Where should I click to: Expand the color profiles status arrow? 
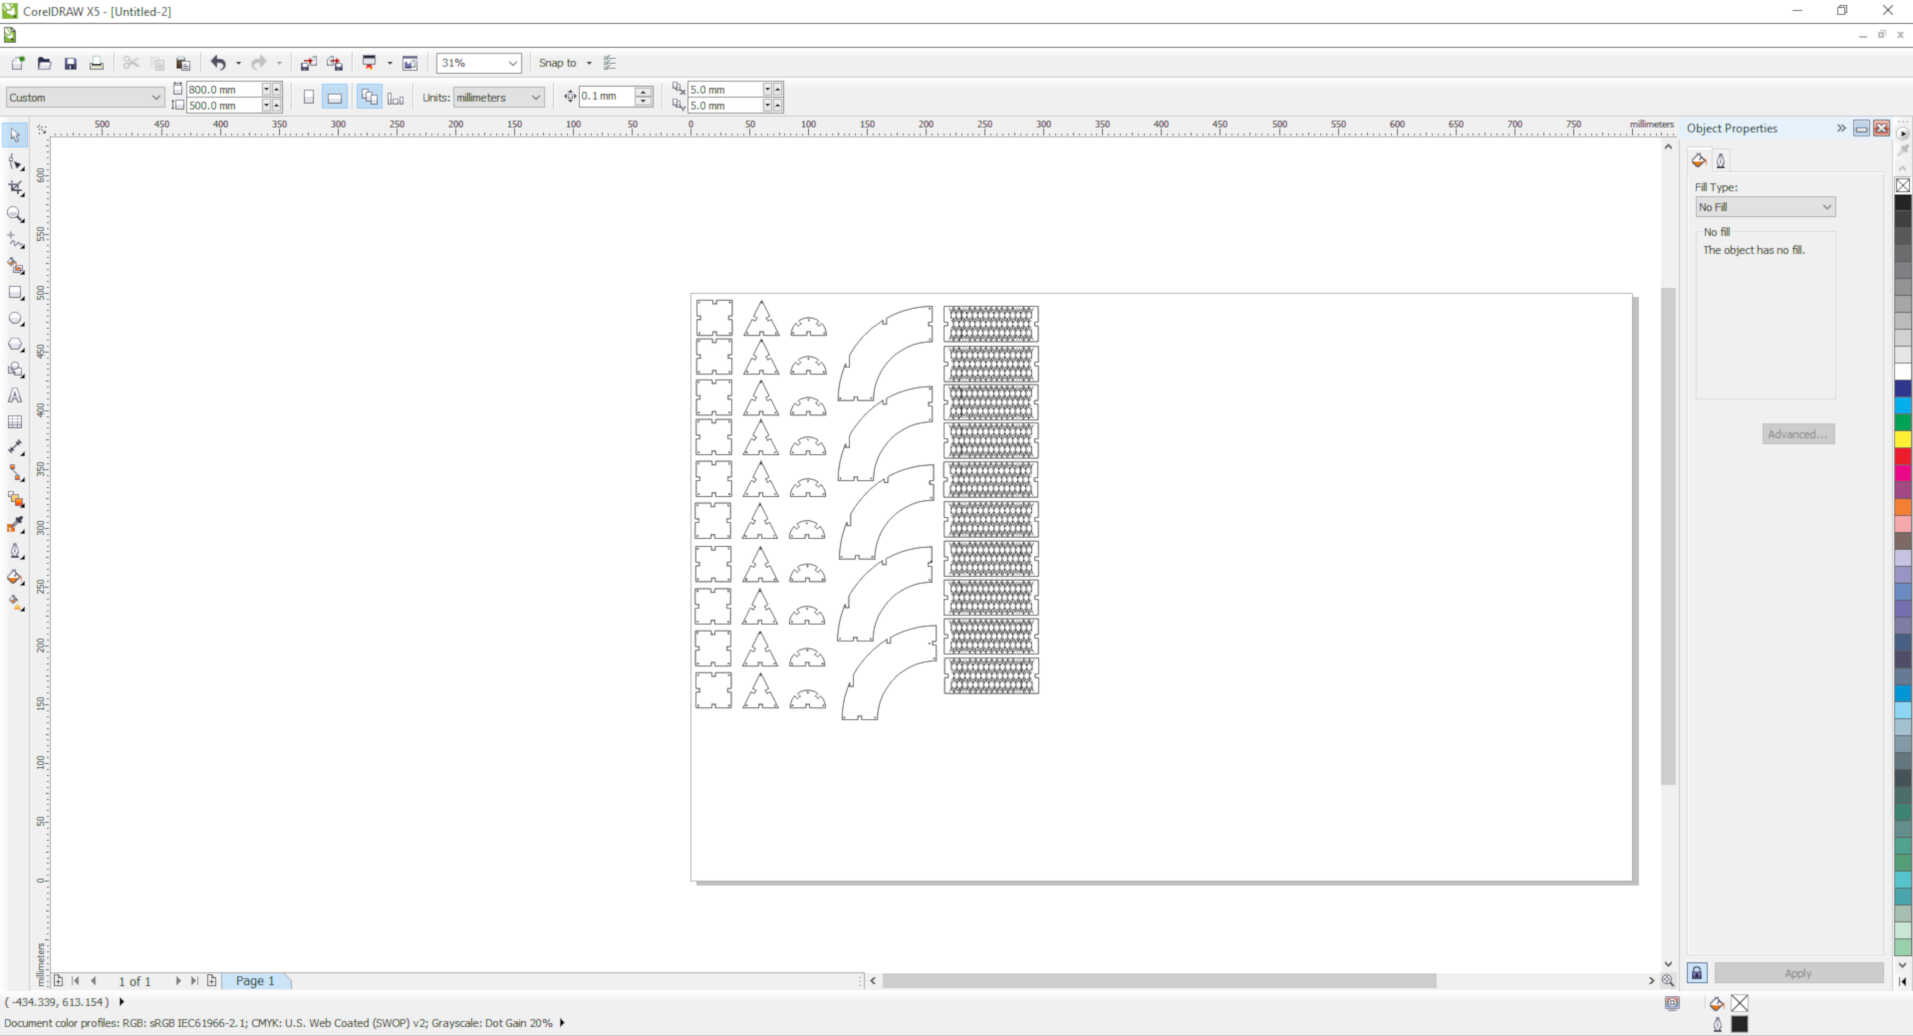click(562, 1023)
